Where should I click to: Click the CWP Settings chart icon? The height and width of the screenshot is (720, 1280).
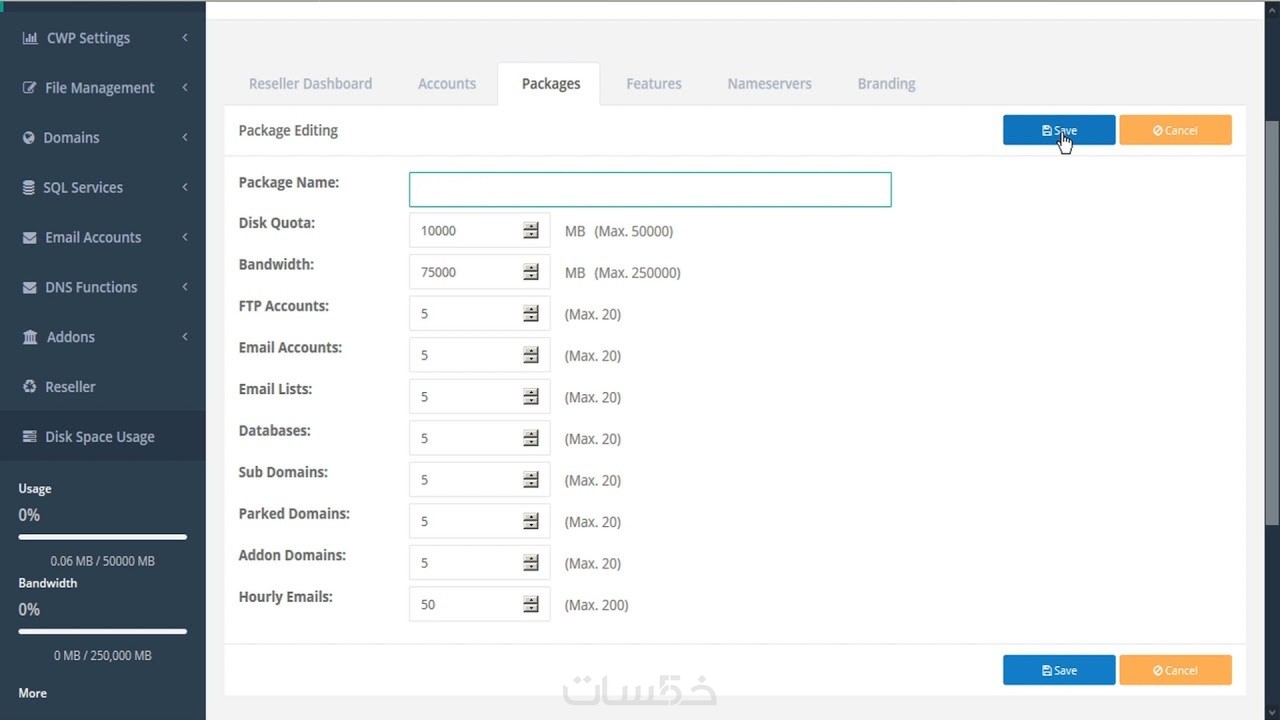coord(30,38)
